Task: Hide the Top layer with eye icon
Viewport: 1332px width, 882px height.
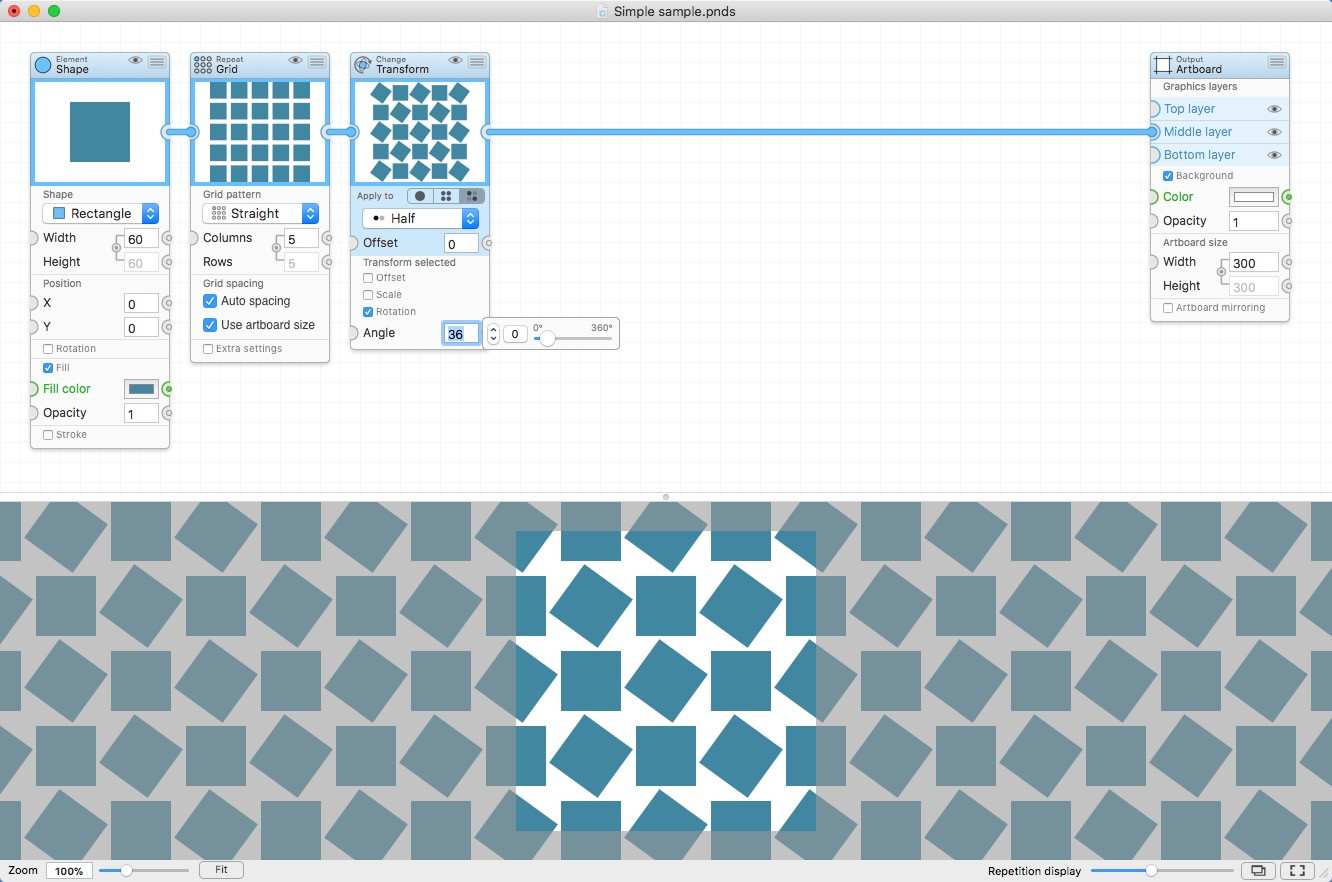Action: [x=1274, y=109]
